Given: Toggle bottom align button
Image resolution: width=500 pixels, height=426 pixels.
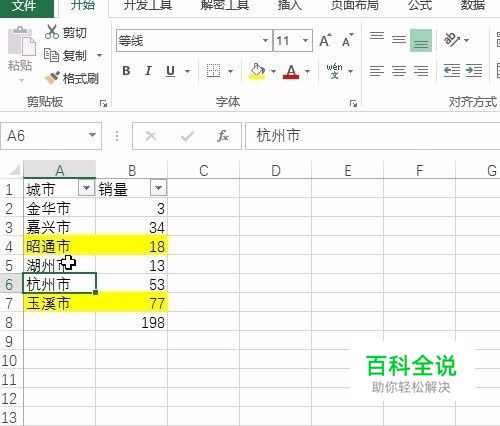Looking at the screenshot, I should (x=421, y=40).
